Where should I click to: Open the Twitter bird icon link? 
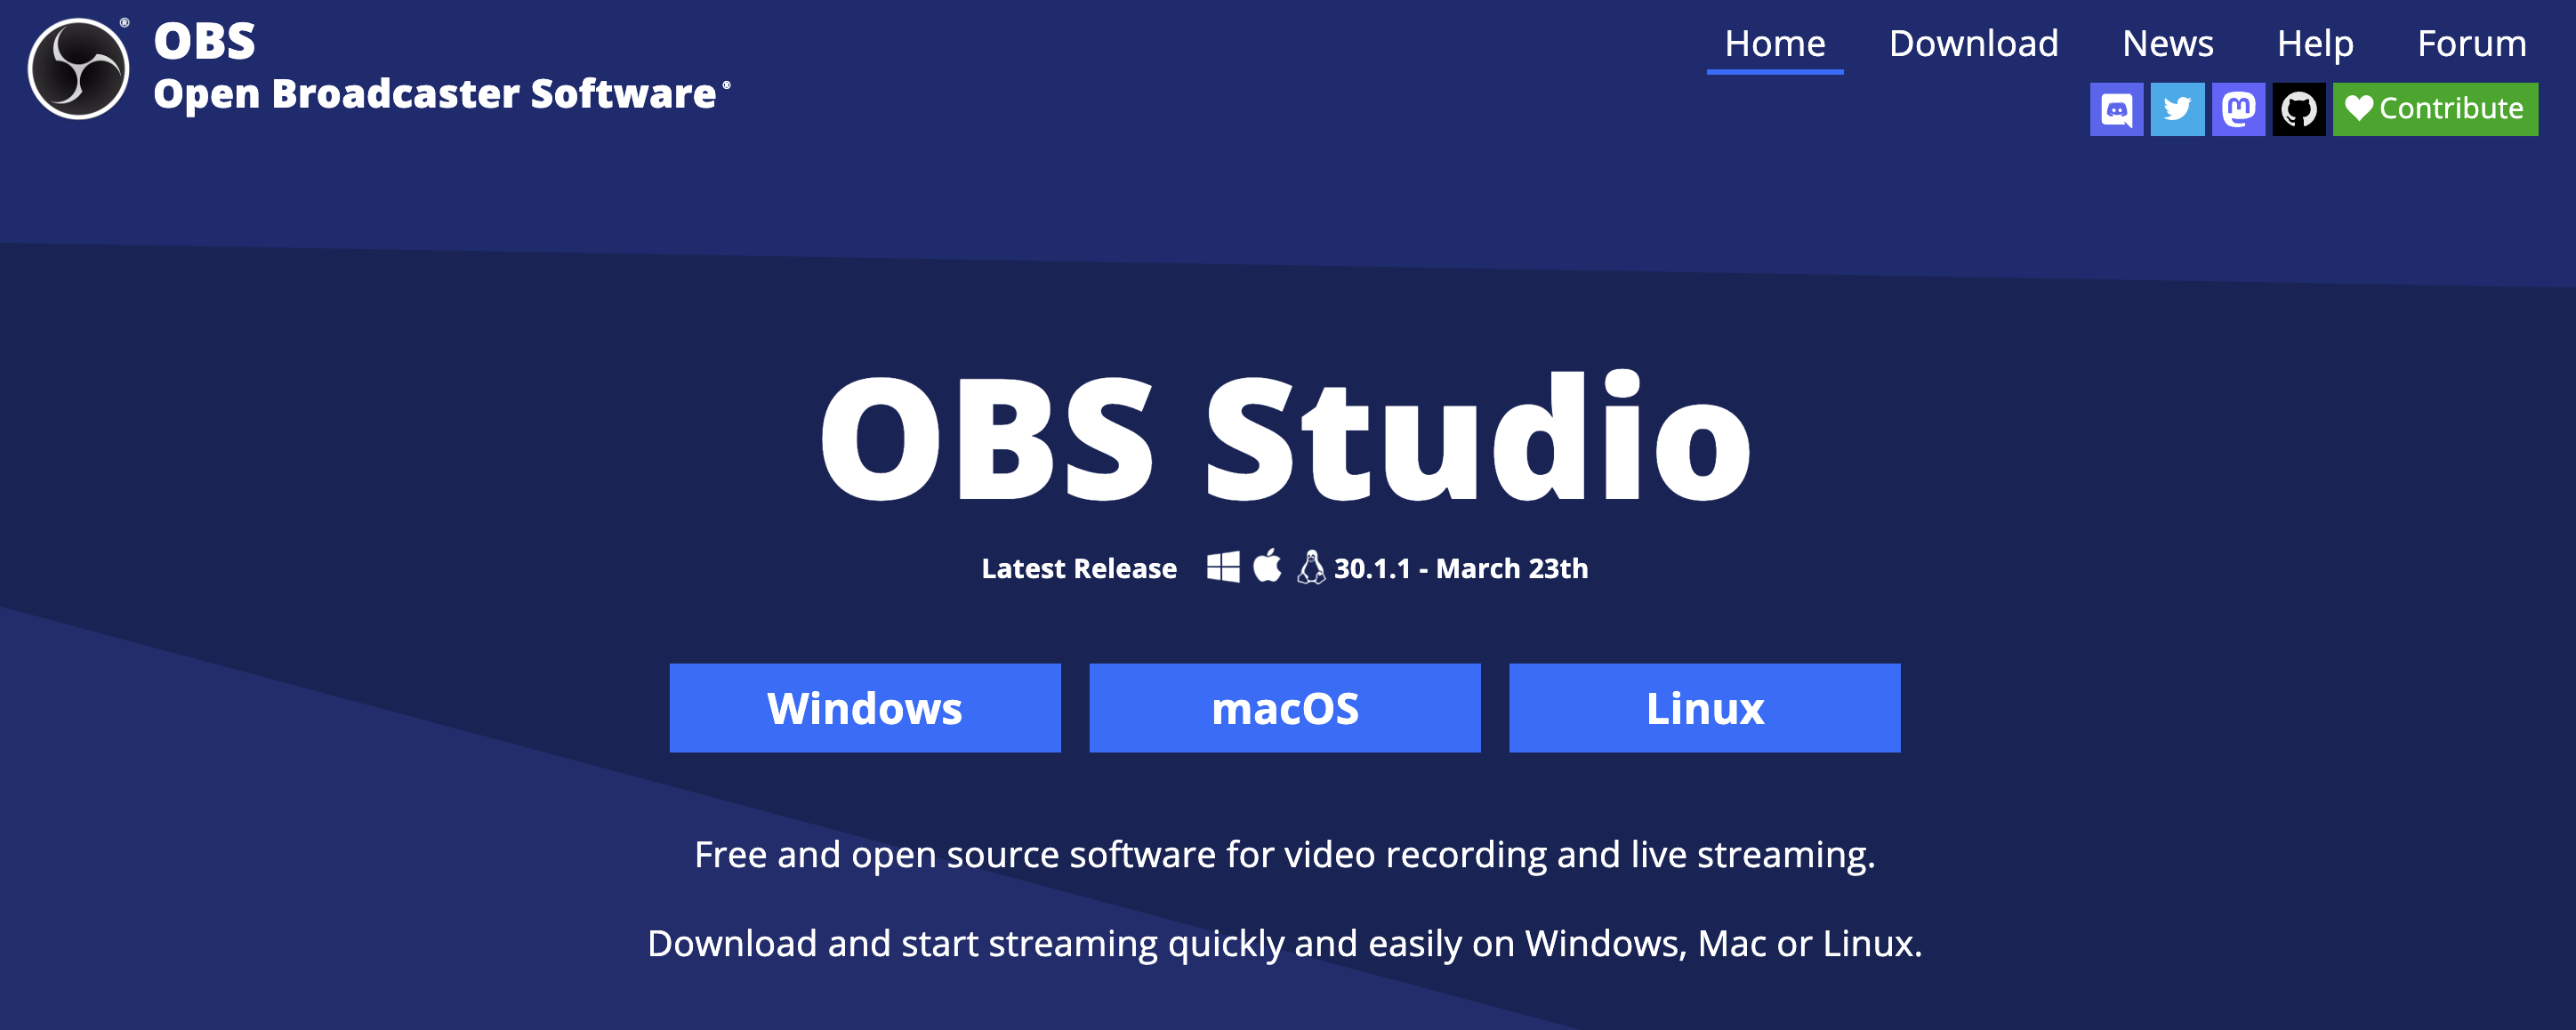[x=2177, y=109]
